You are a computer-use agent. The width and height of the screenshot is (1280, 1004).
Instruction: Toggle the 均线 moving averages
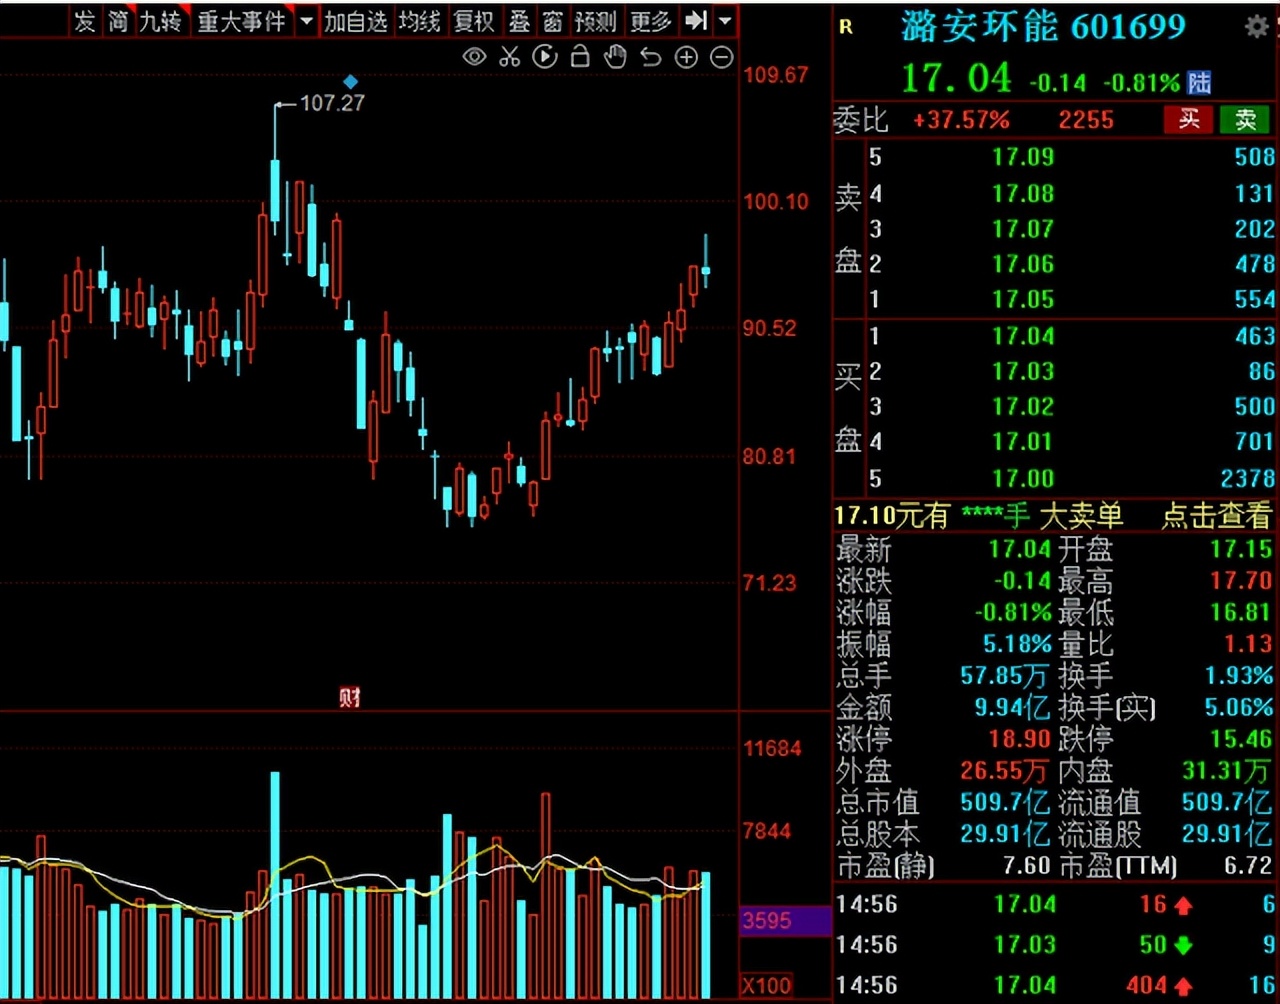coord(420,20)
